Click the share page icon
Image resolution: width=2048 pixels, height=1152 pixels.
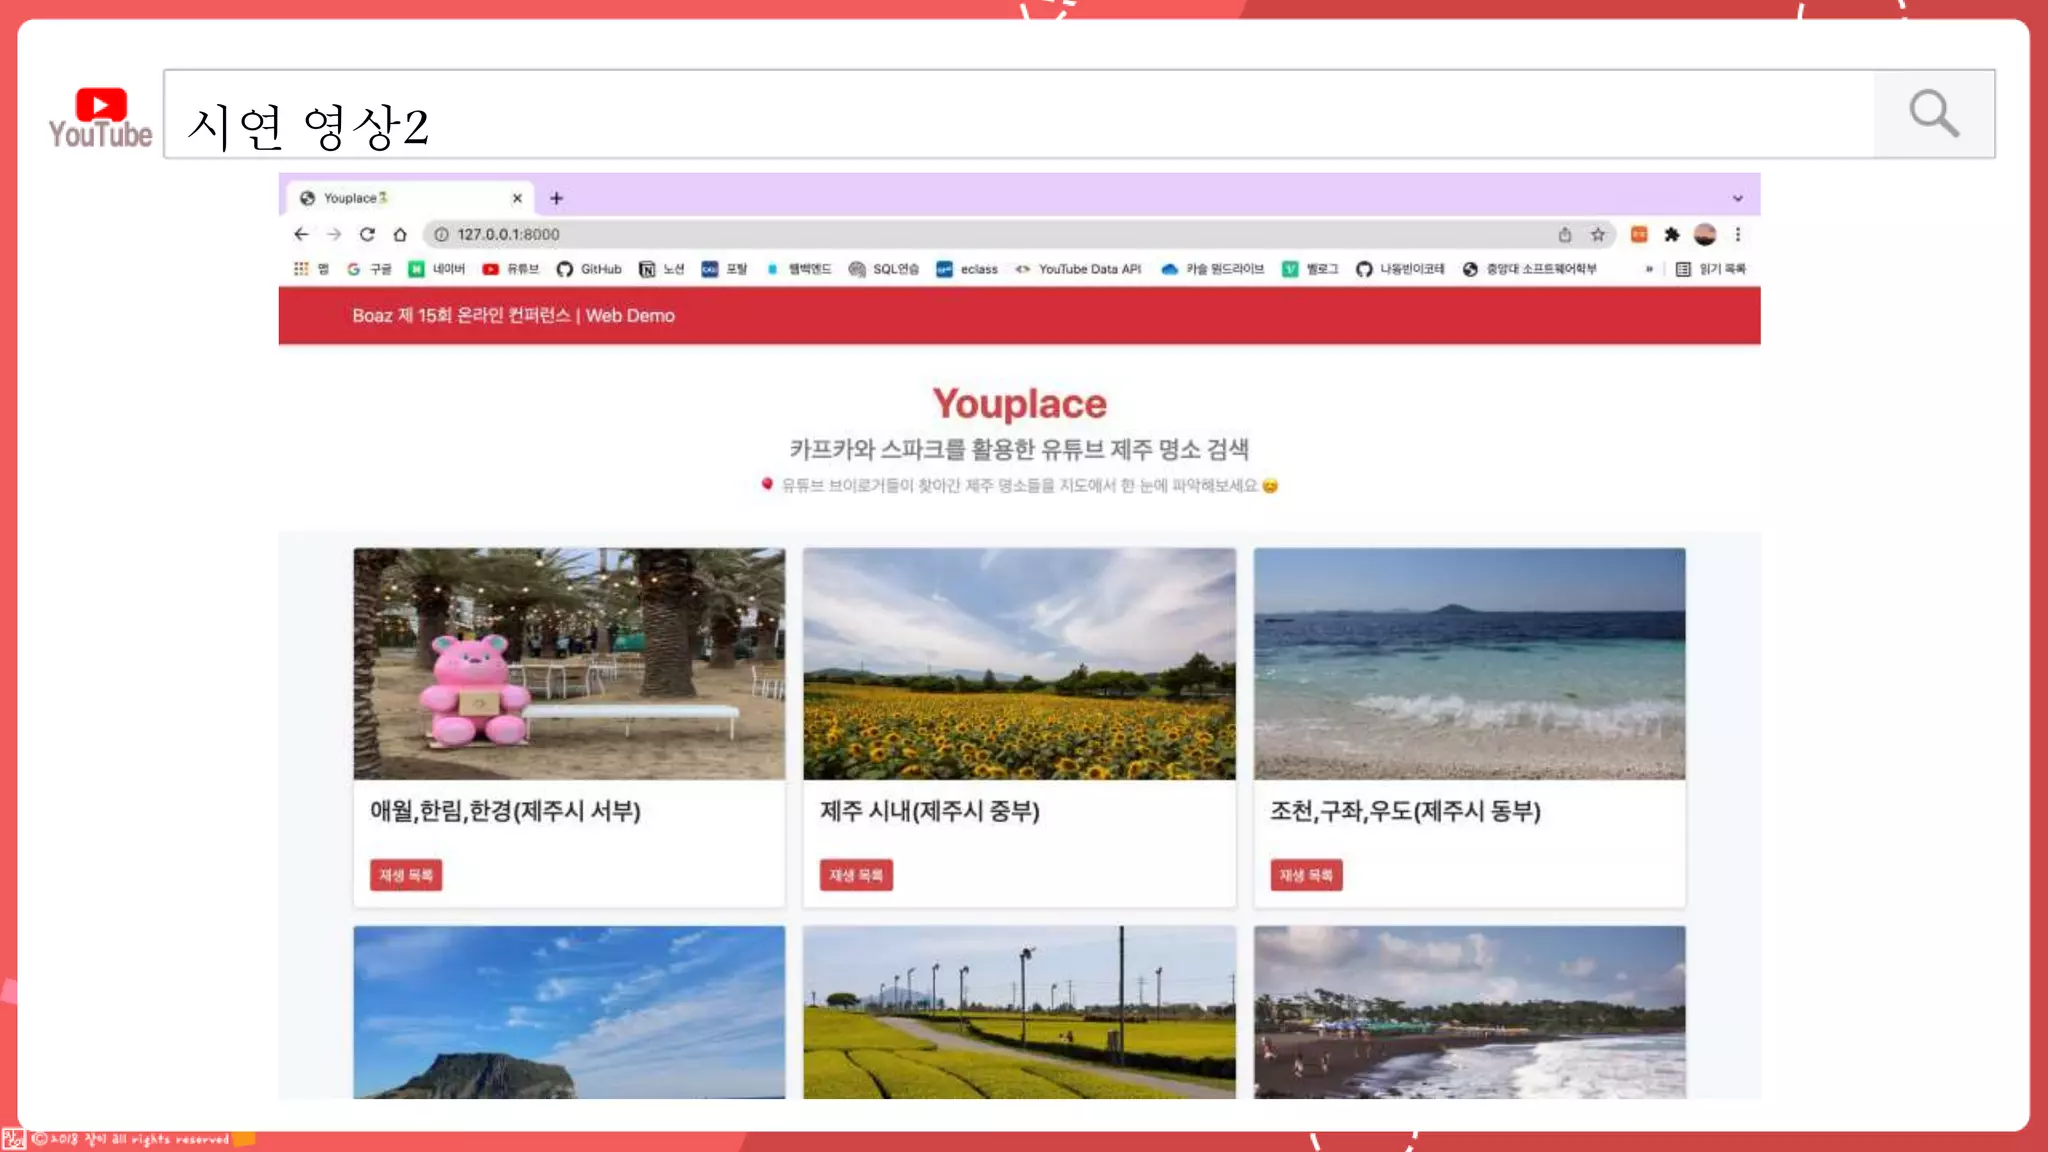click(x=1565, y=234)
